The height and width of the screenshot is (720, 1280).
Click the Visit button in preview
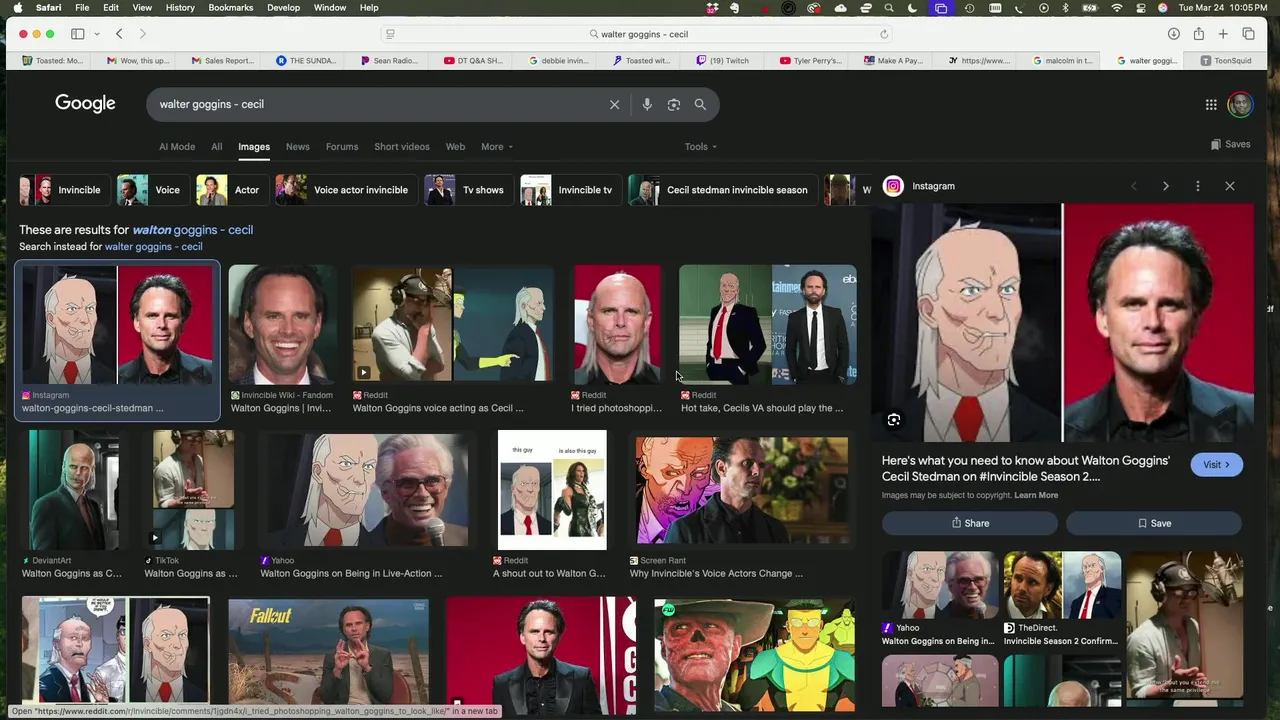click(x=1216, y=465)
